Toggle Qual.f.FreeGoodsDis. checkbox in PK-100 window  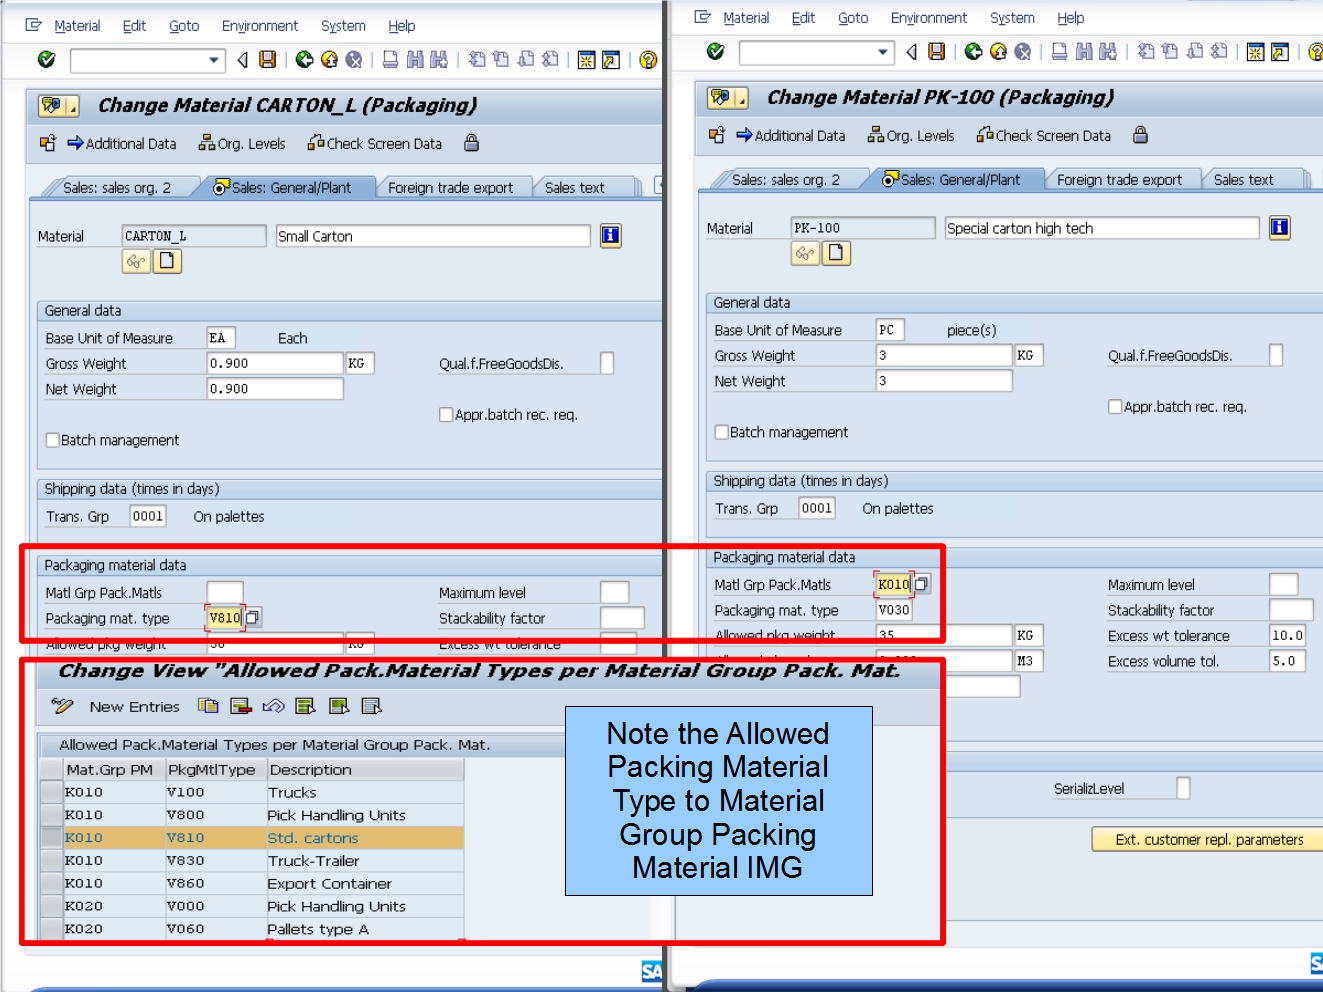click(x=1276, y=355)
